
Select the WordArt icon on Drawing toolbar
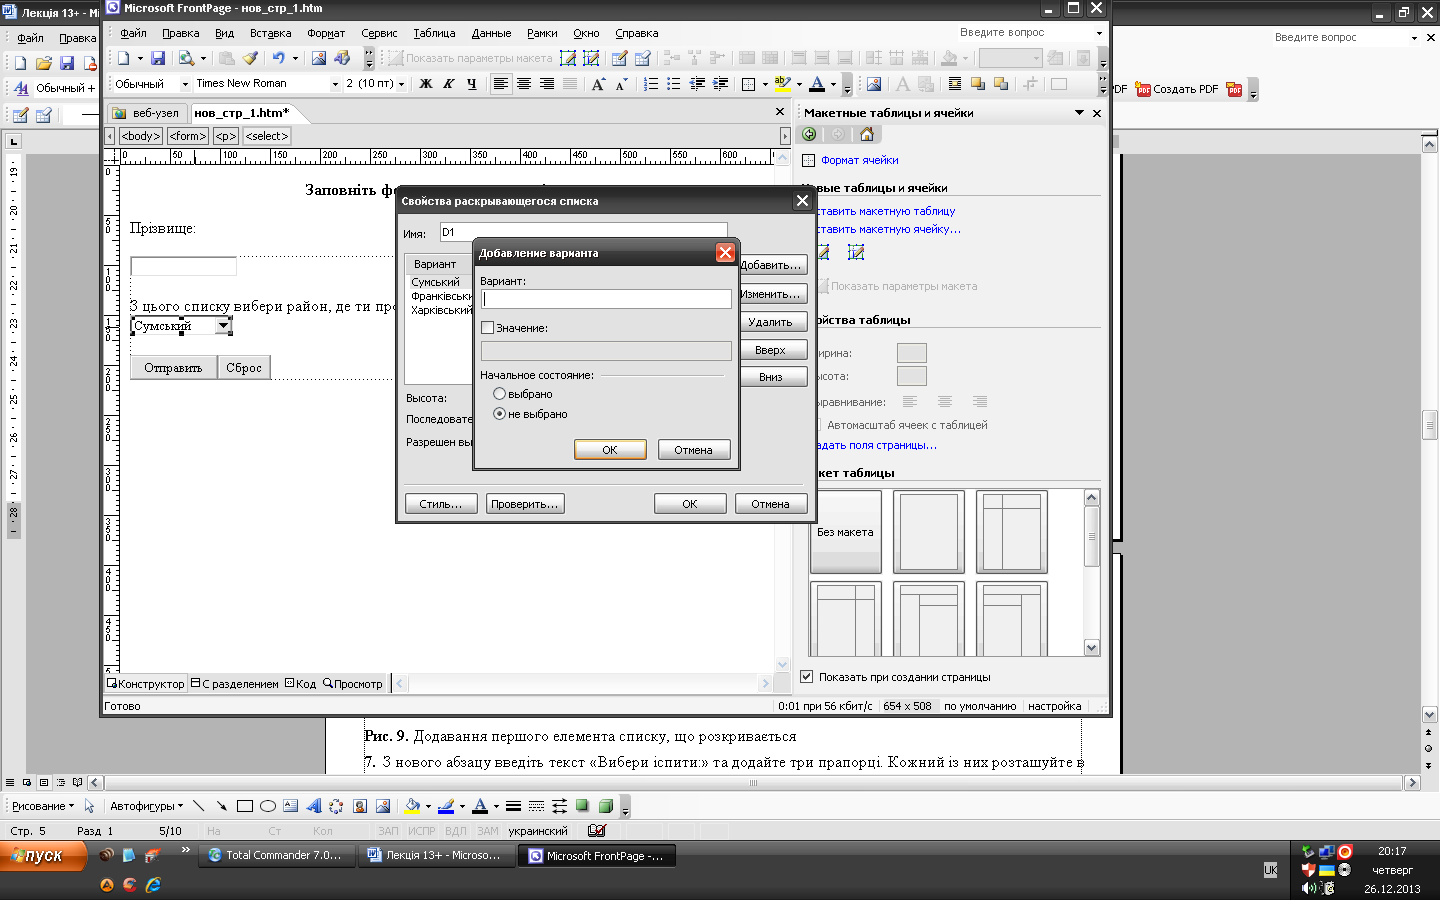coord(314,806)
